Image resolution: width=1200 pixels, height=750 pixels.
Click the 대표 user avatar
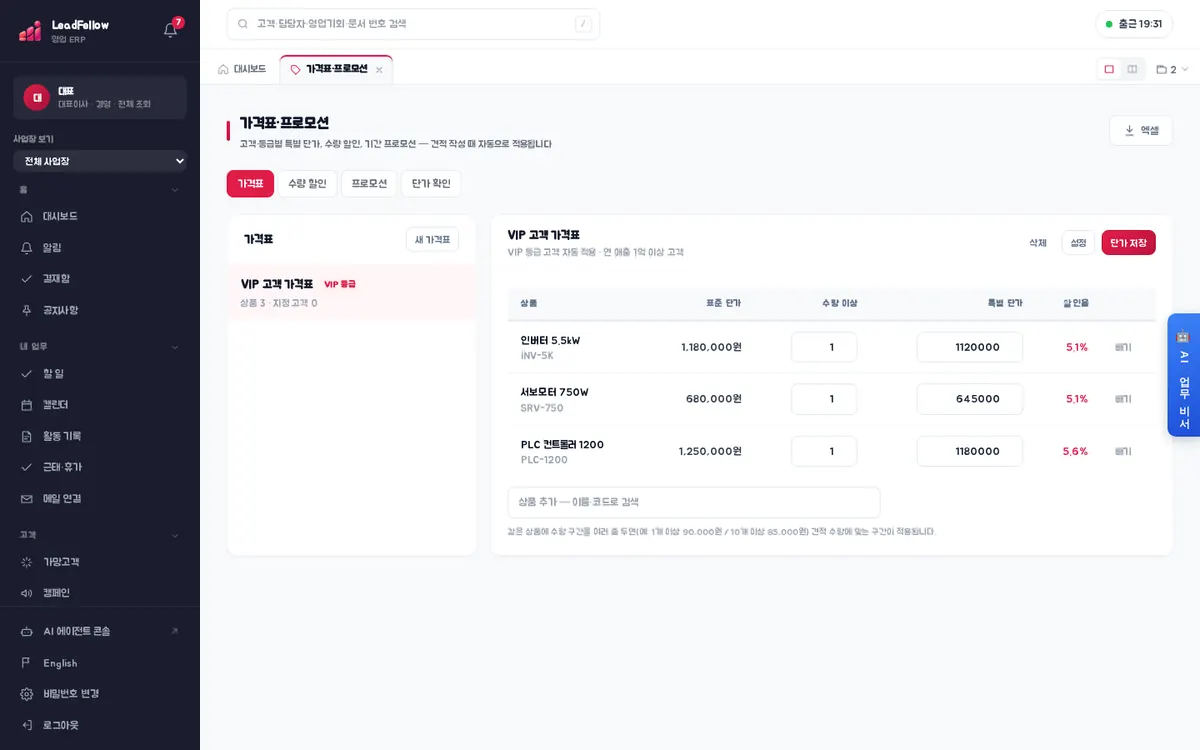[37, 97]
